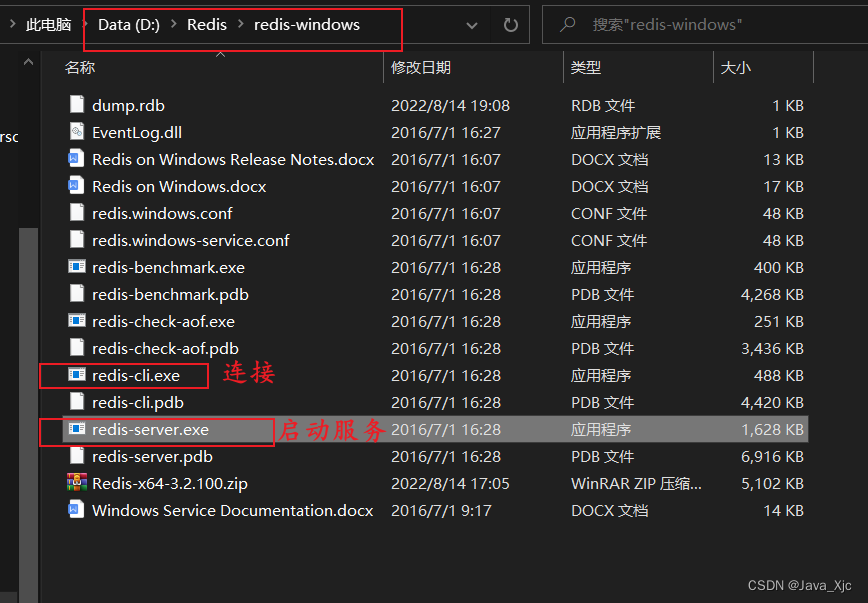This screenshot has height=603, width=868.
Task: Select redis.windows-service.conf file name
Action: pyautogui.click(x=191, y=240)
